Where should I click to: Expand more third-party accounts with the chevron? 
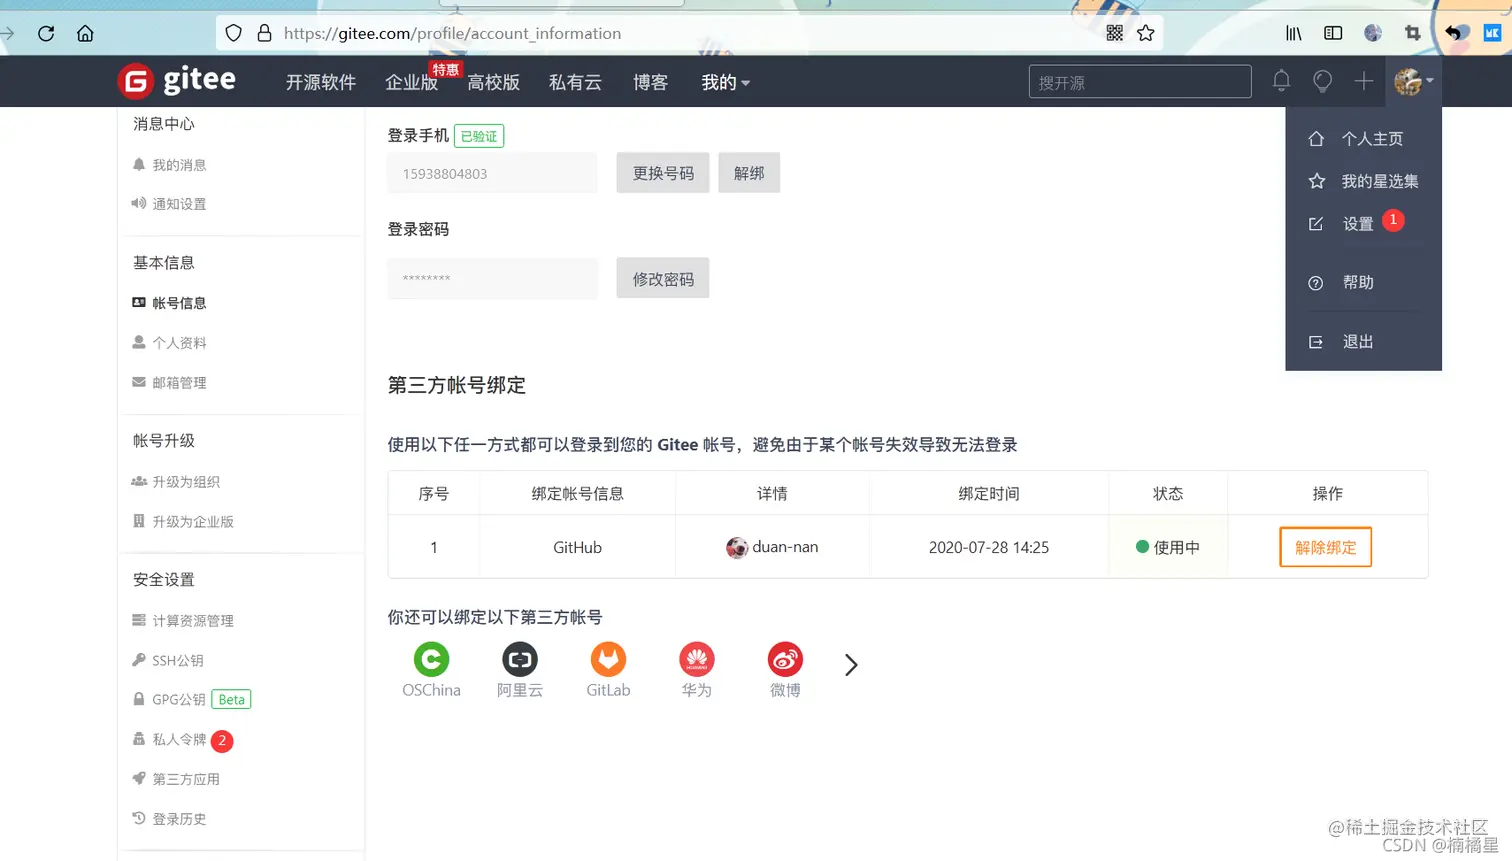[849, 663]
